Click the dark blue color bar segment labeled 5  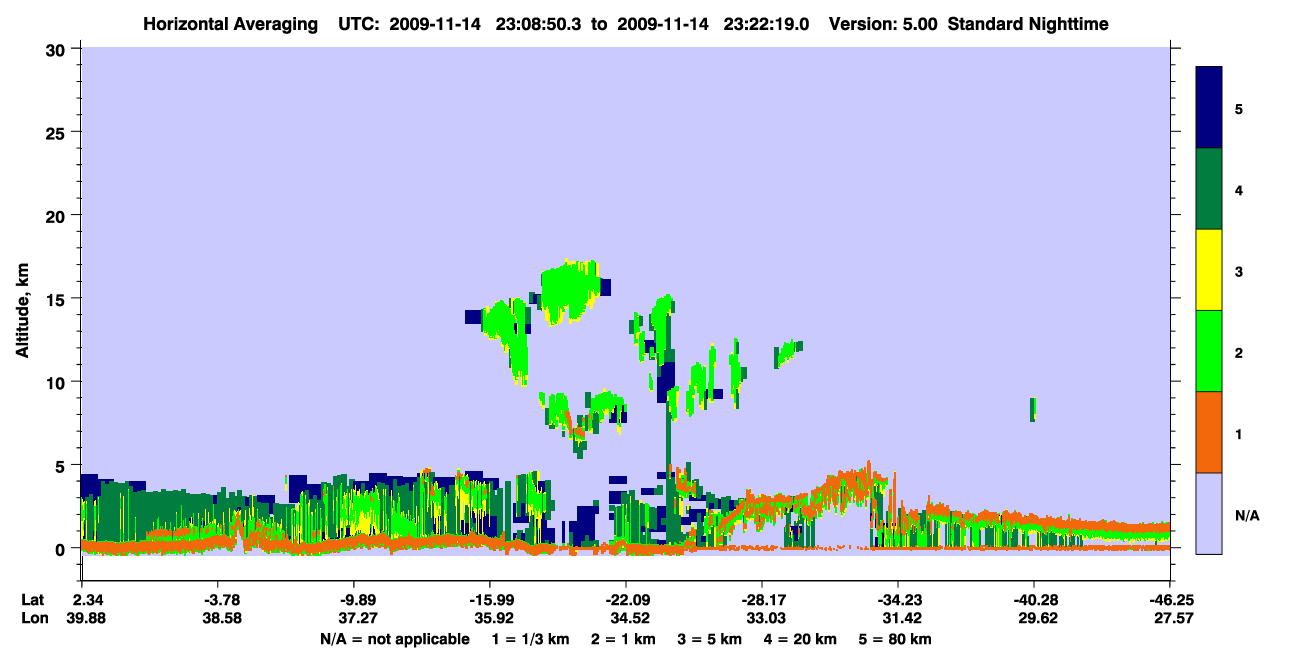(x=1209, y=108)
